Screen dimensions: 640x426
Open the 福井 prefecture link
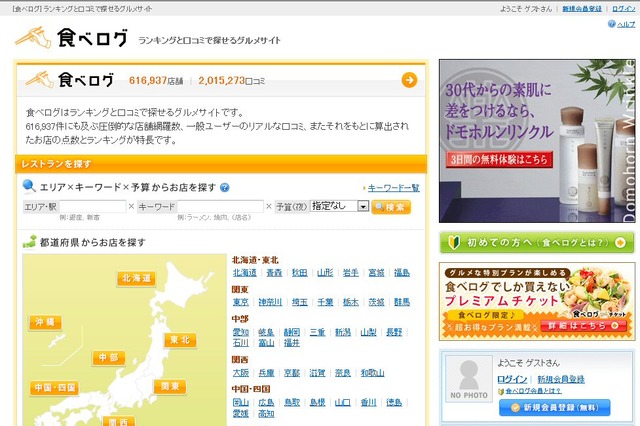(x=292, y=343)
